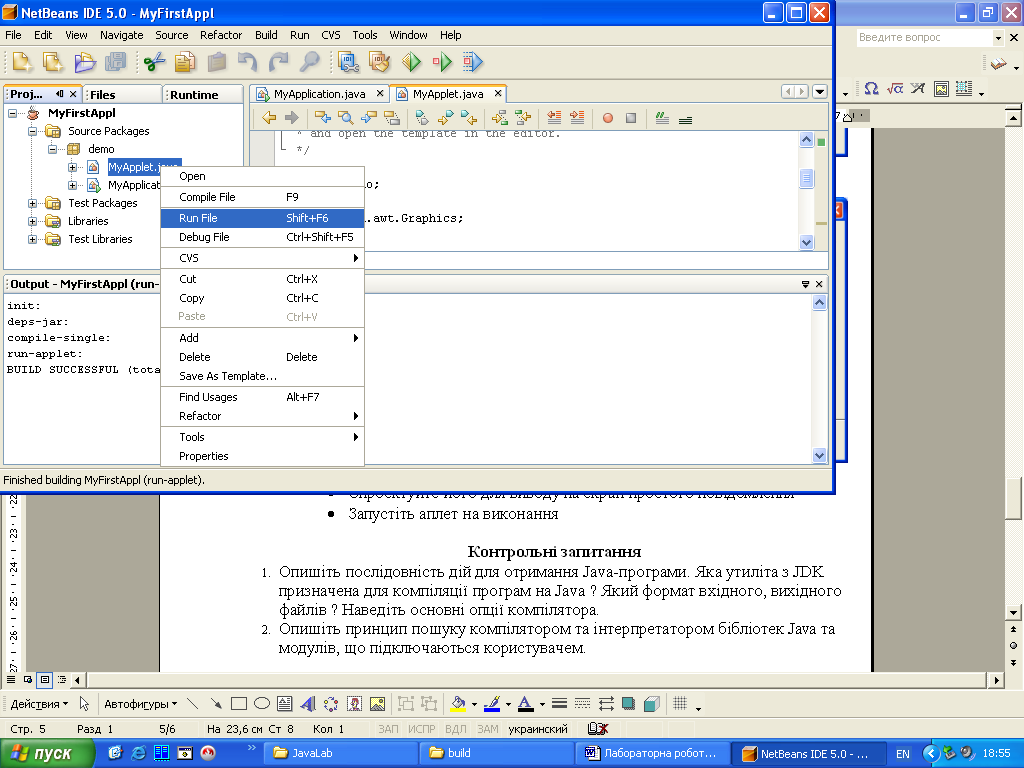Image resolution: width=1024 pixels, height=768 pixels.
Task: Click the Shift Line Right icon
Action: [577, 118]
